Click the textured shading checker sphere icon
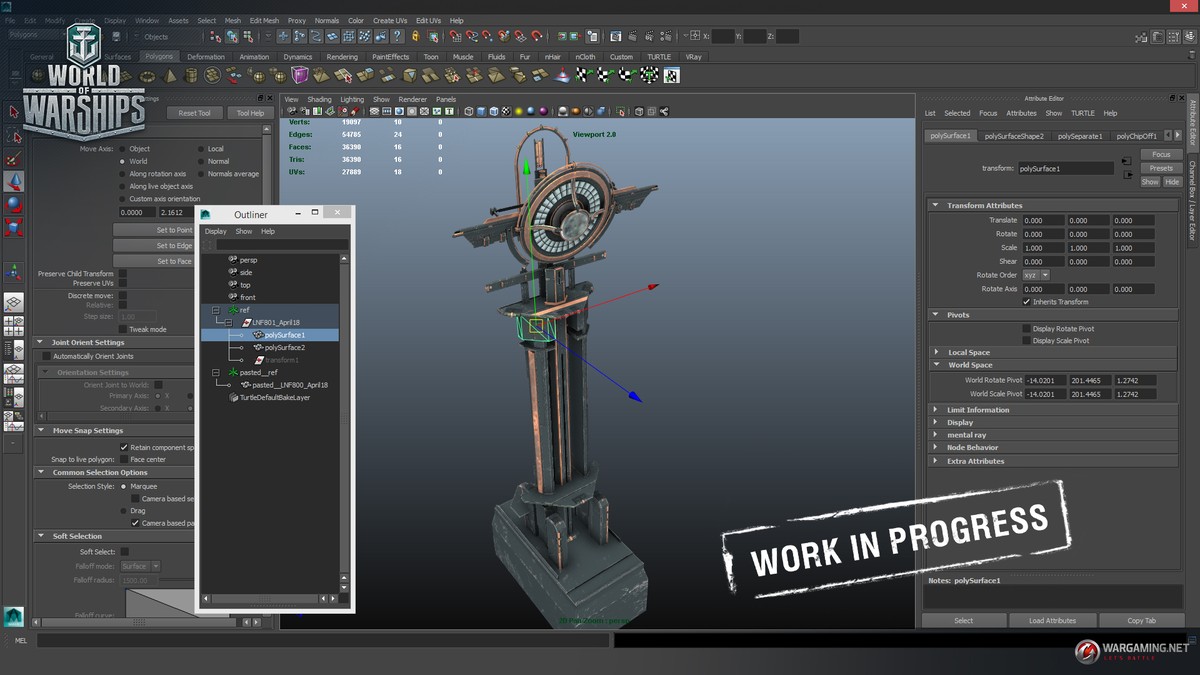Screen dimensions: 1200x675 (x=506, y=111)
